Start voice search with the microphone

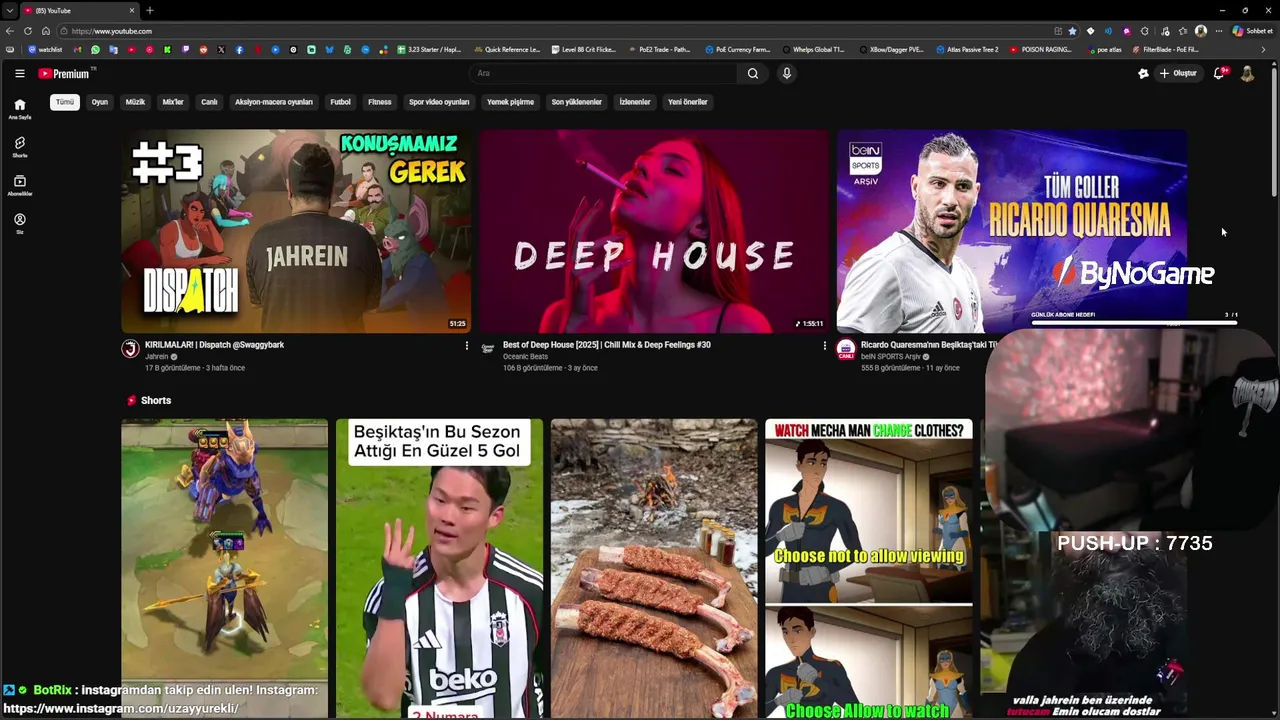click(x=787, y=73)
